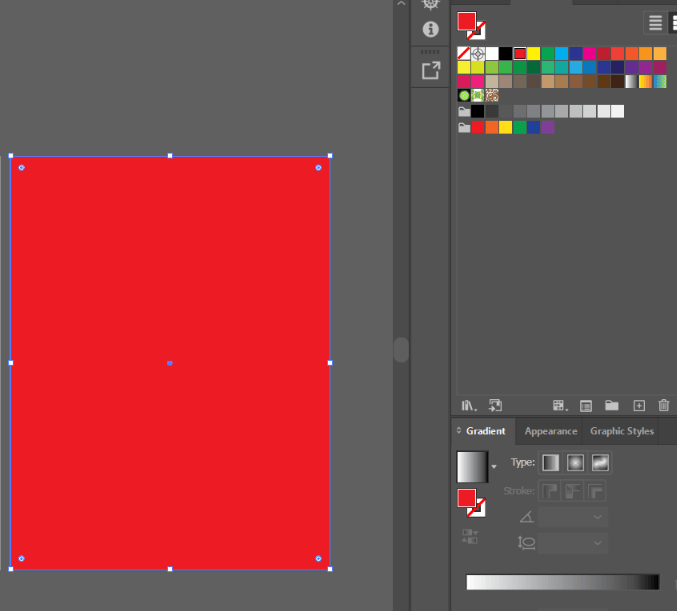Screen dimensions: 677x611
Task: Apply the green floral pattern swatch
Action: pyautogui.click(x=478, y=95)
